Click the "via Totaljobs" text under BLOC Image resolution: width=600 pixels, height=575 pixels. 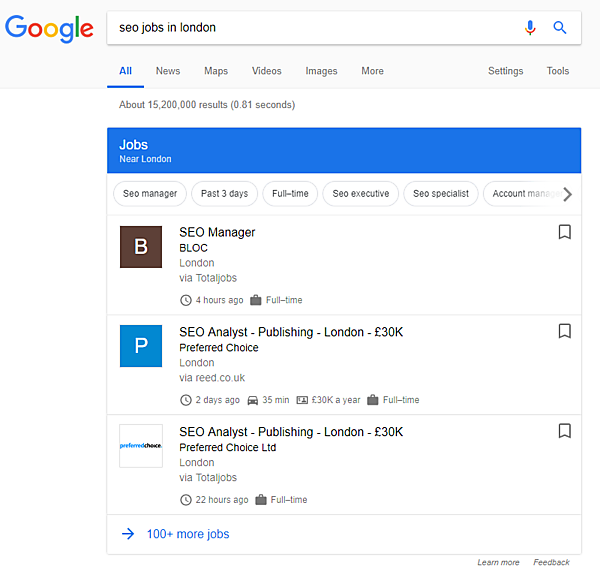(x=208, y=278)
